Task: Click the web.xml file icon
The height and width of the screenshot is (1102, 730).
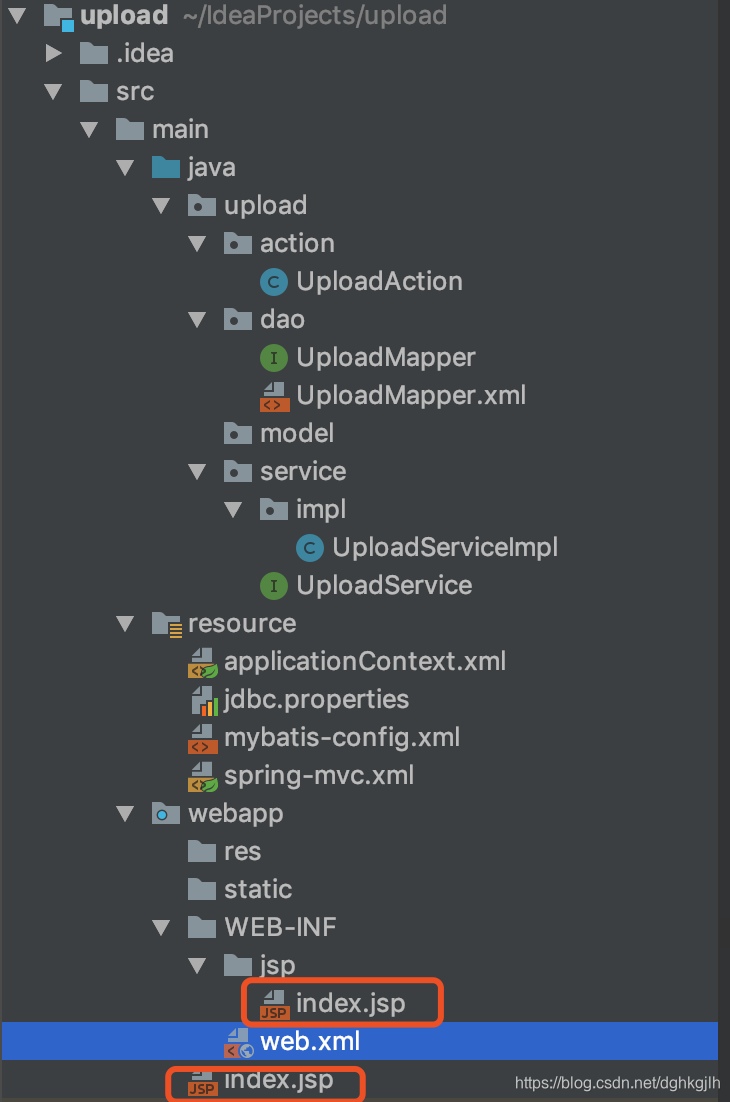Action: (239, 1042)
